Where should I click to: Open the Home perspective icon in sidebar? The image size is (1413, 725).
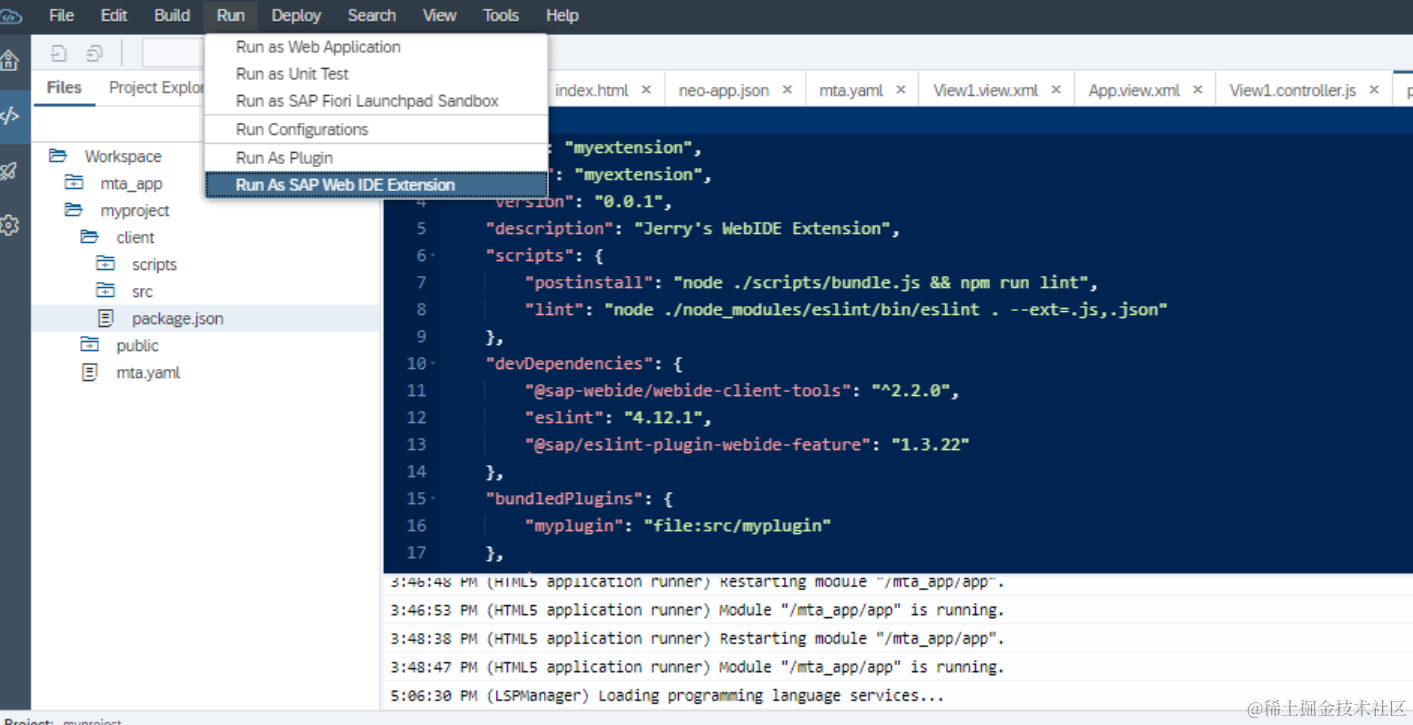(9, 59)
